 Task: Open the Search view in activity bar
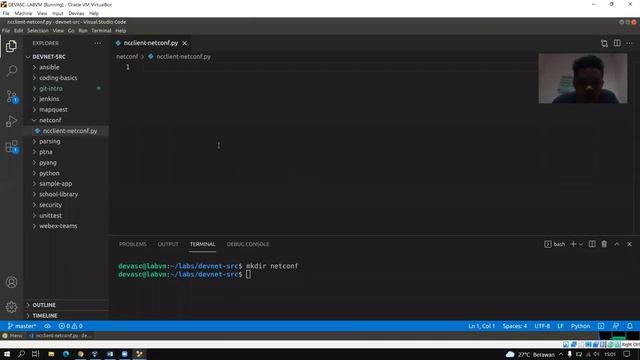point(11,71)
